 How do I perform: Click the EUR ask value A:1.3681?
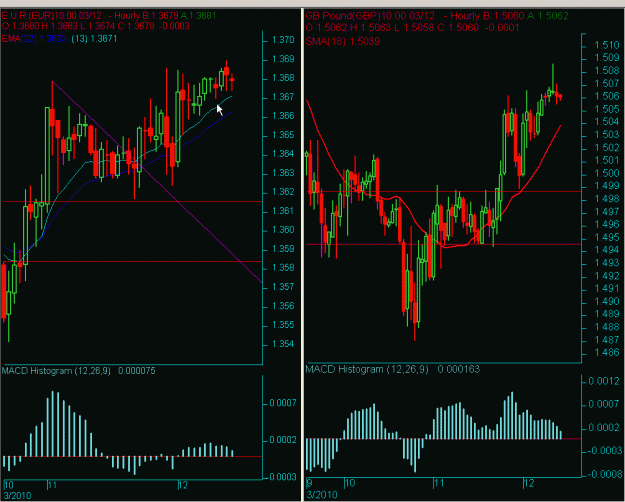point(198,16)
